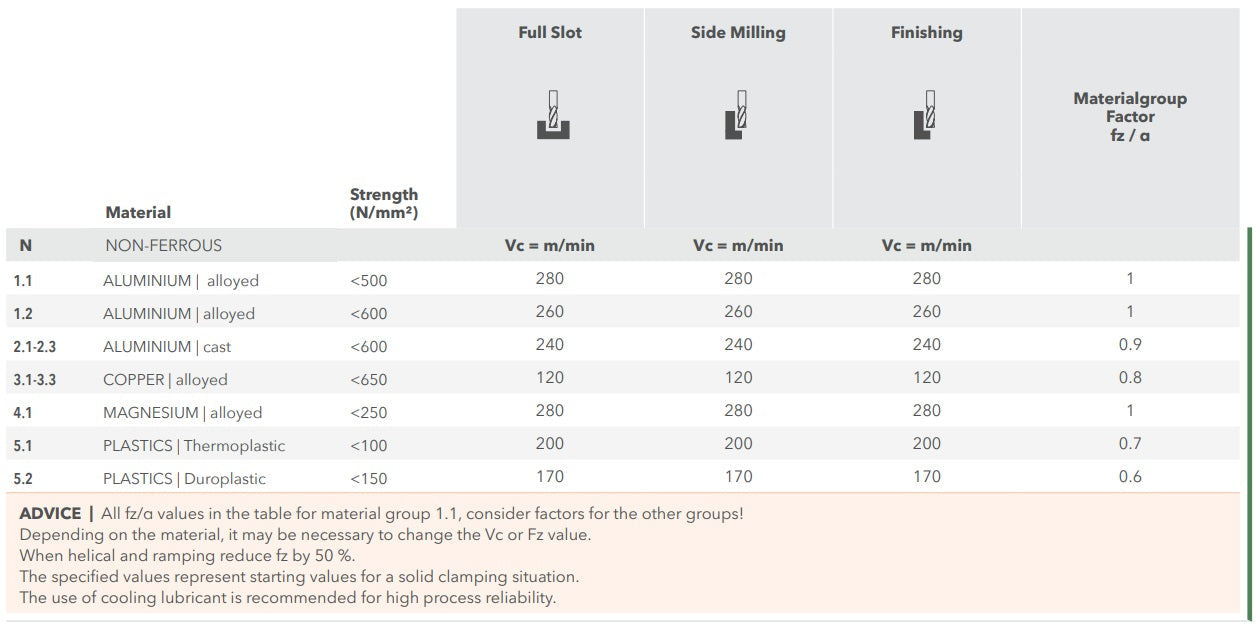Select the Finishing column header

926,32
